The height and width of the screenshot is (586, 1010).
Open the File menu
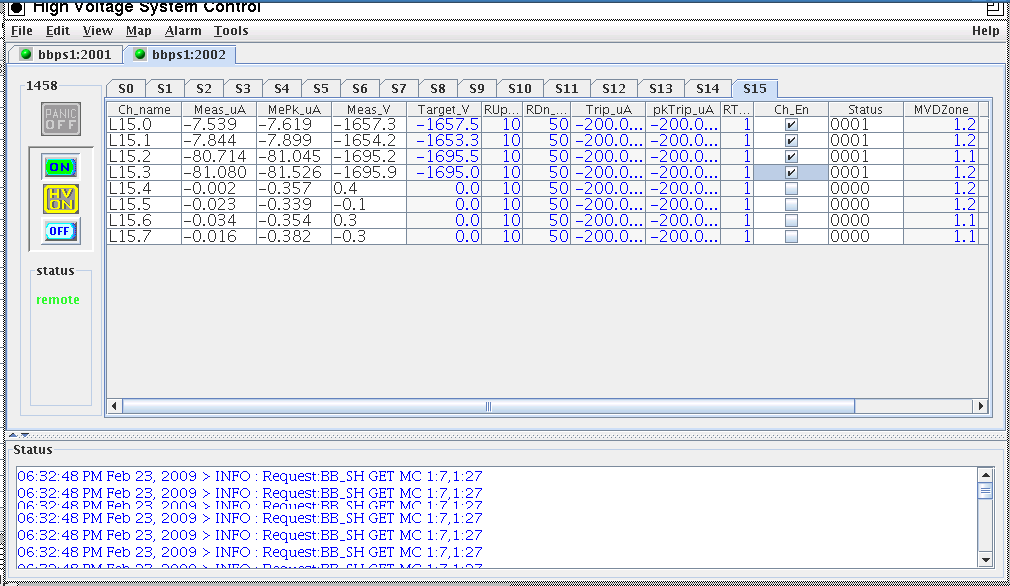[x=22, y=31]
